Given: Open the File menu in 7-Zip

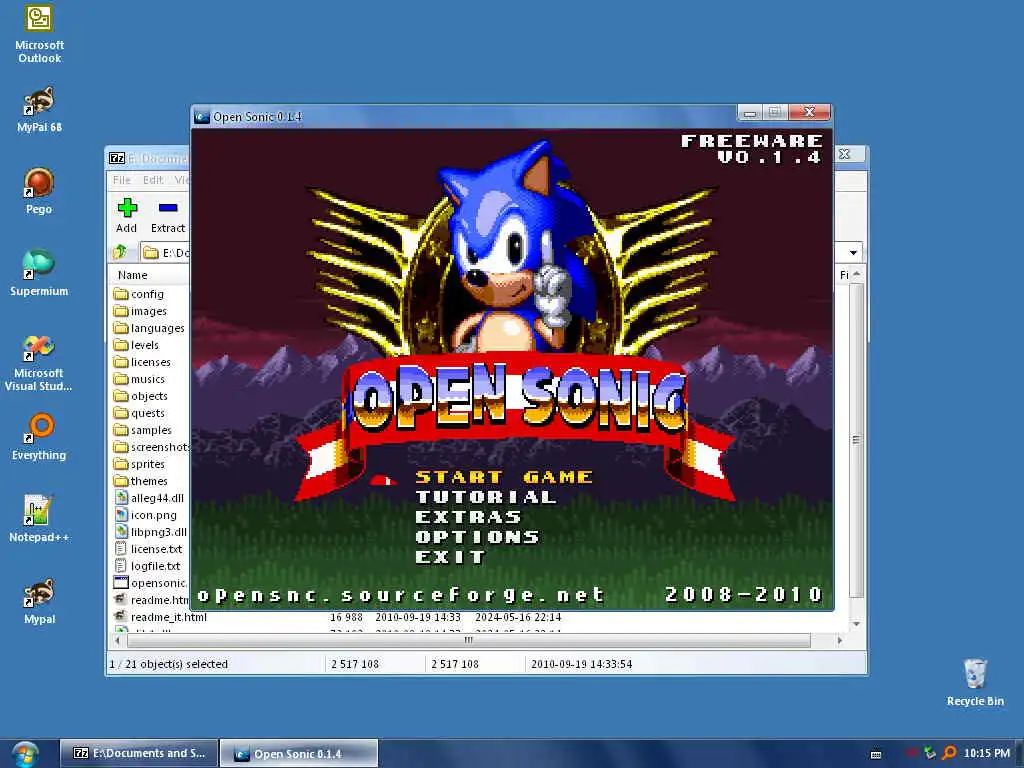Looking at the screenshot, I should point(121,180).
